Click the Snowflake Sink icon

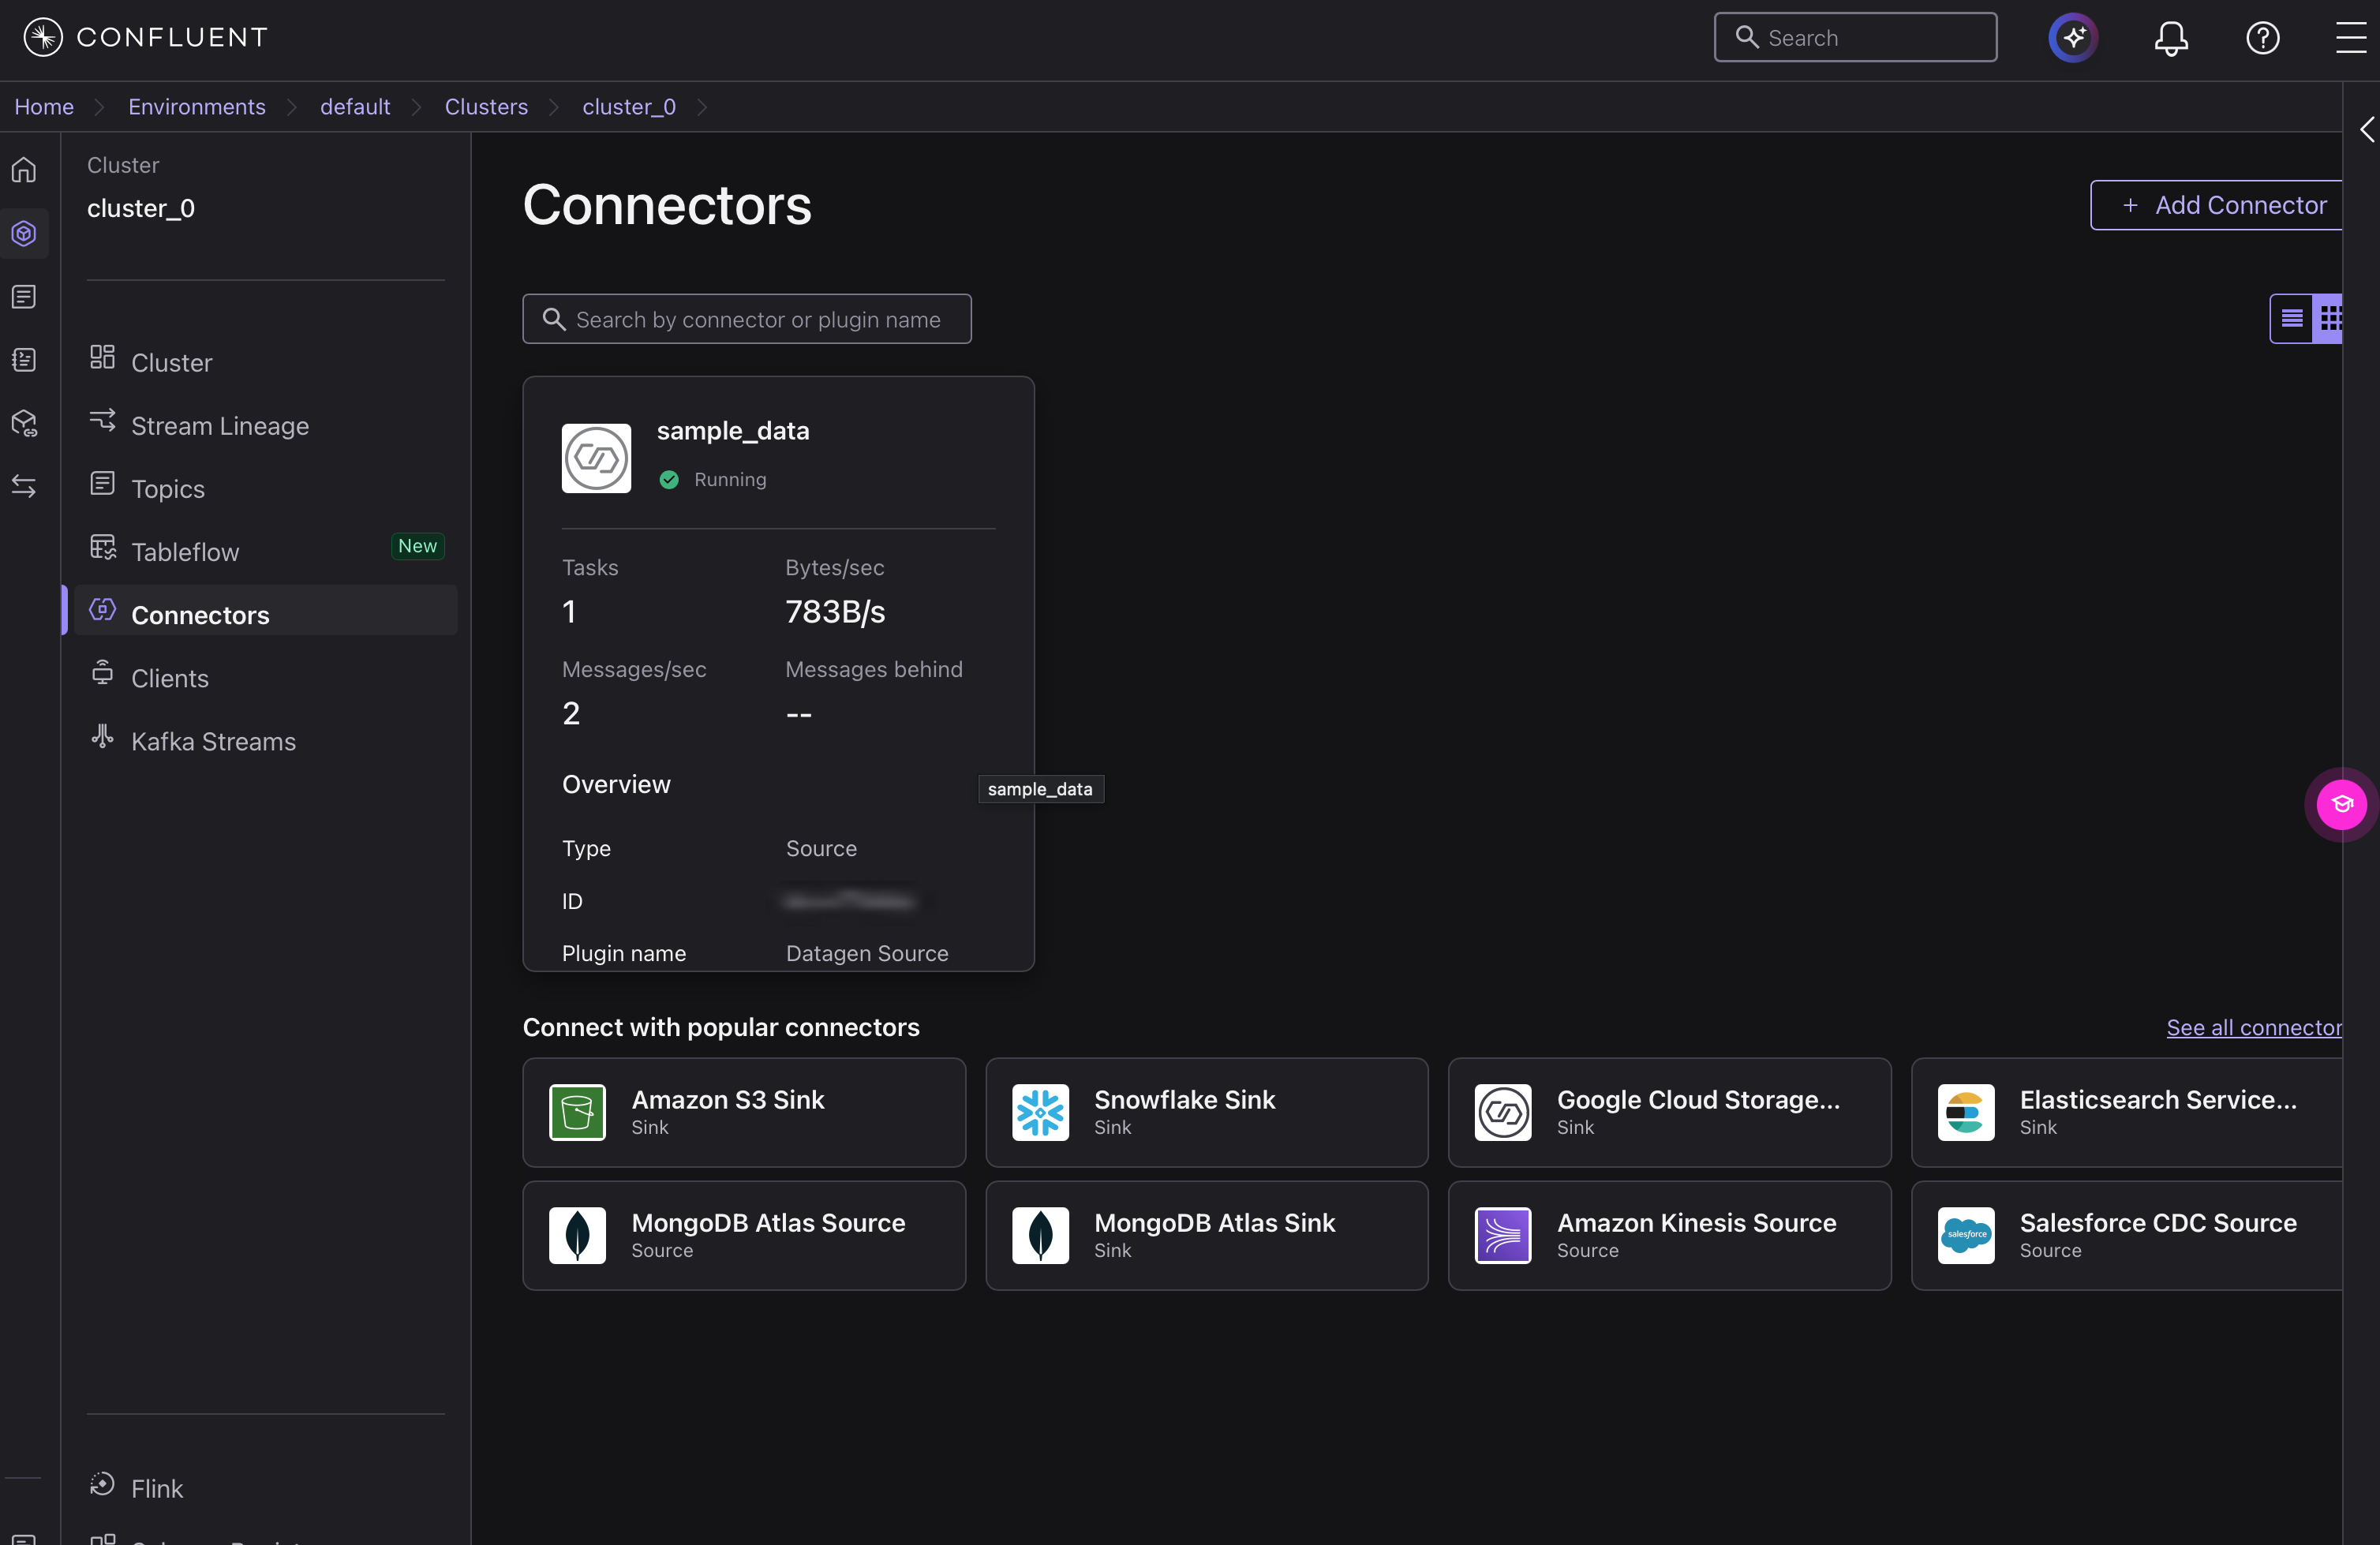pos(1040,1112)
